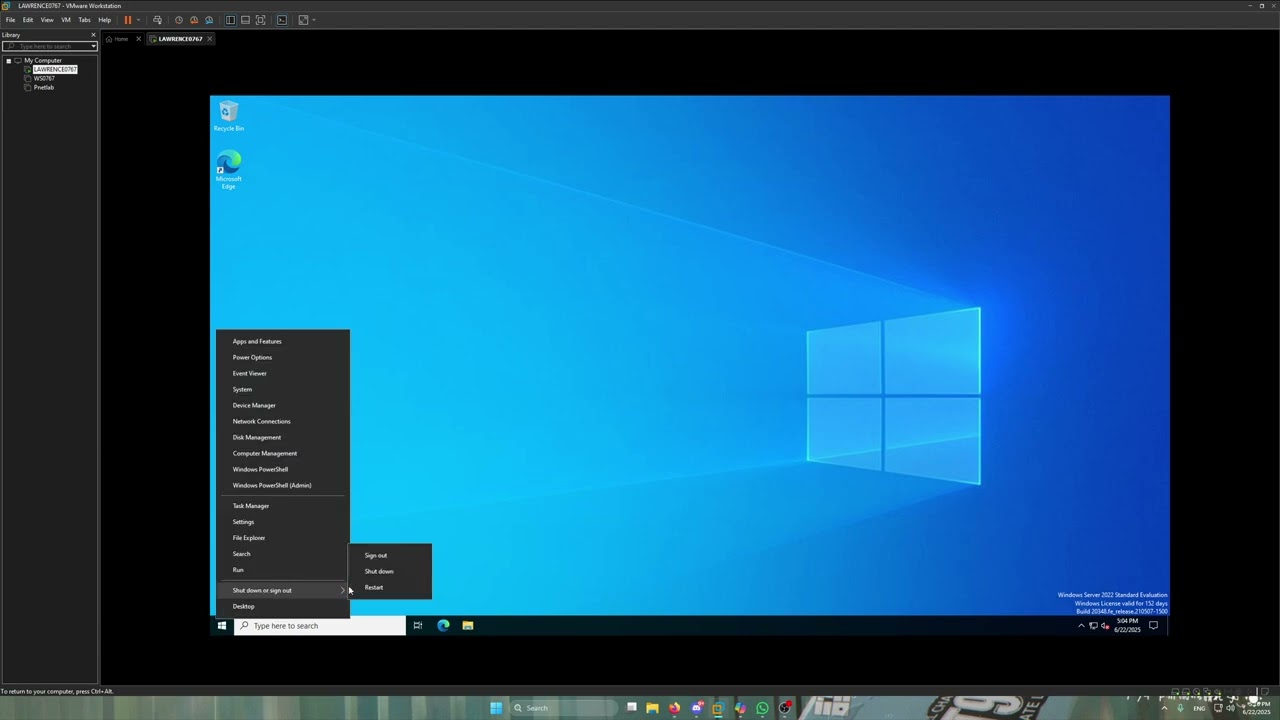This screenshot has width=1280, height=720.
Task: Close the Library panel
Action: [93, 35]
